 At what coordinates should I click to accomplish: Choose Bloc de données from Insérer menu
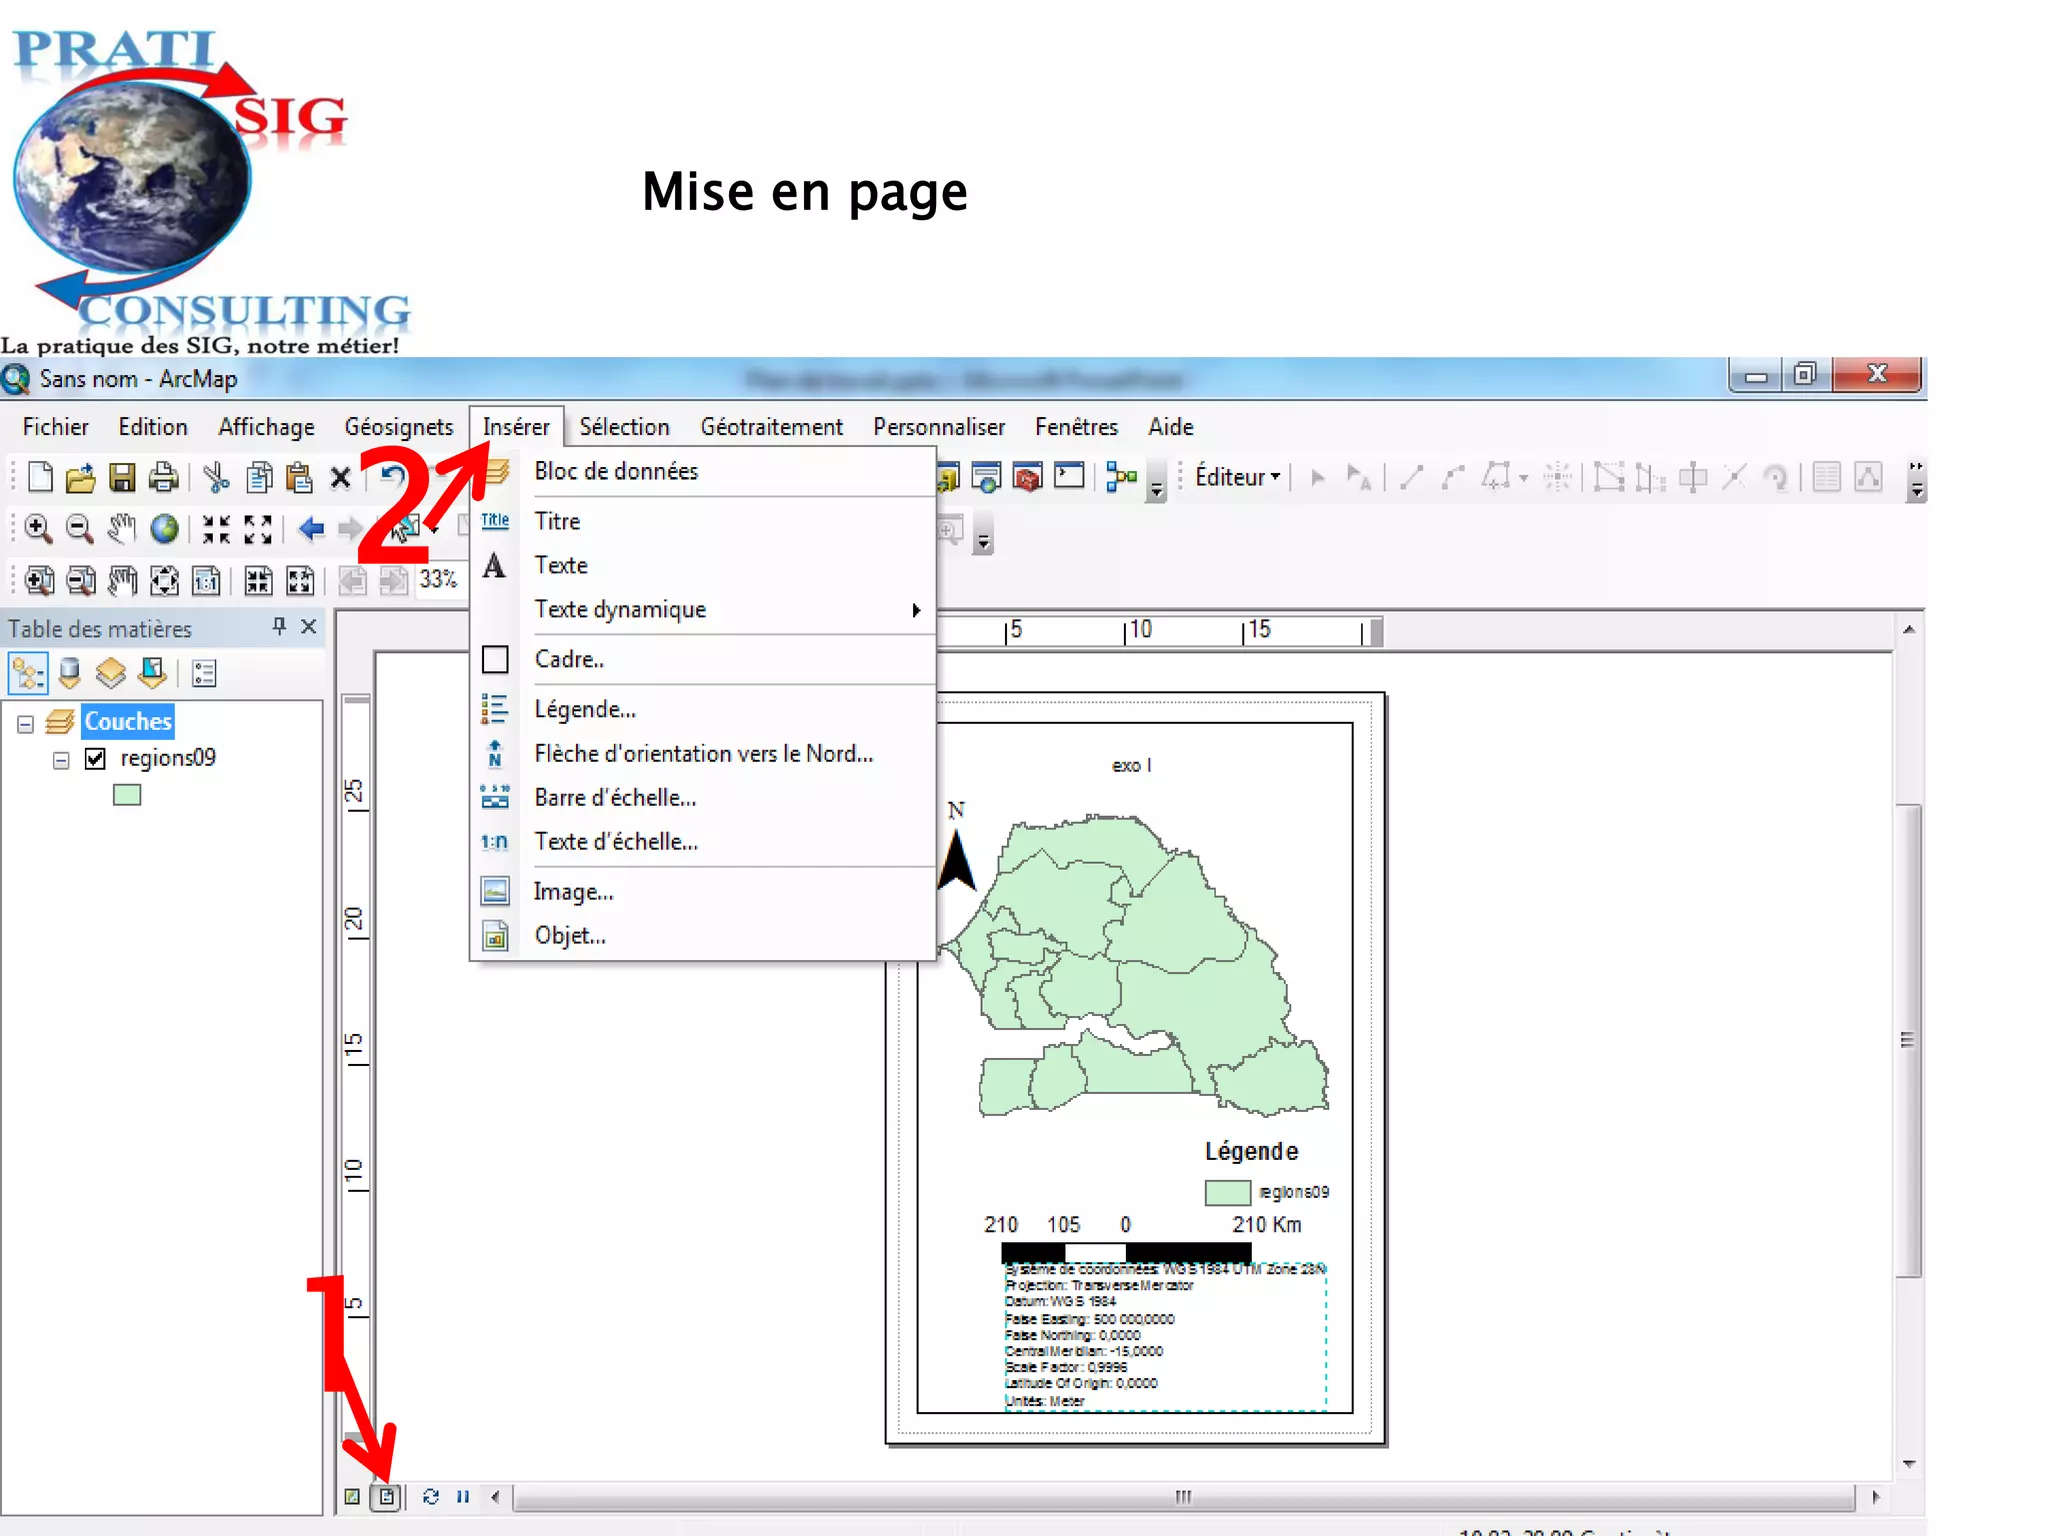[704, 472]
